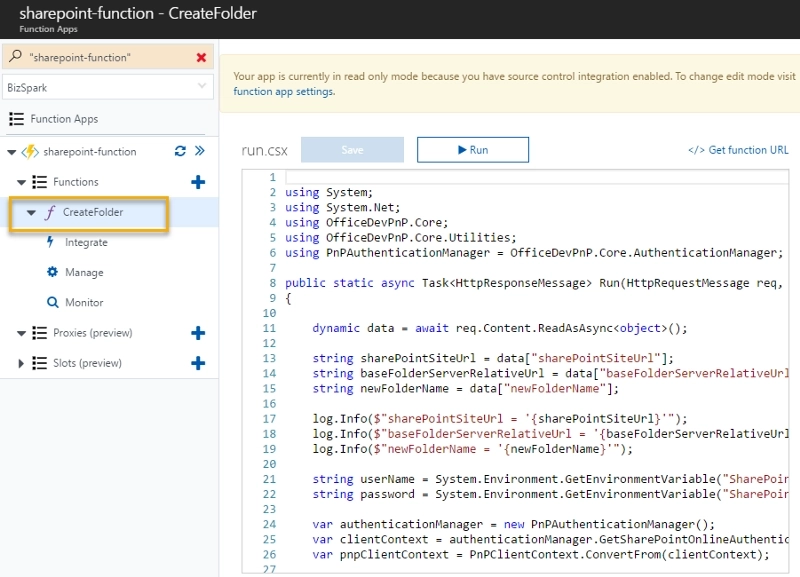This screenshot has height=577, width=800.
Task: Add new function with plus icon
Action: (198, 182)
